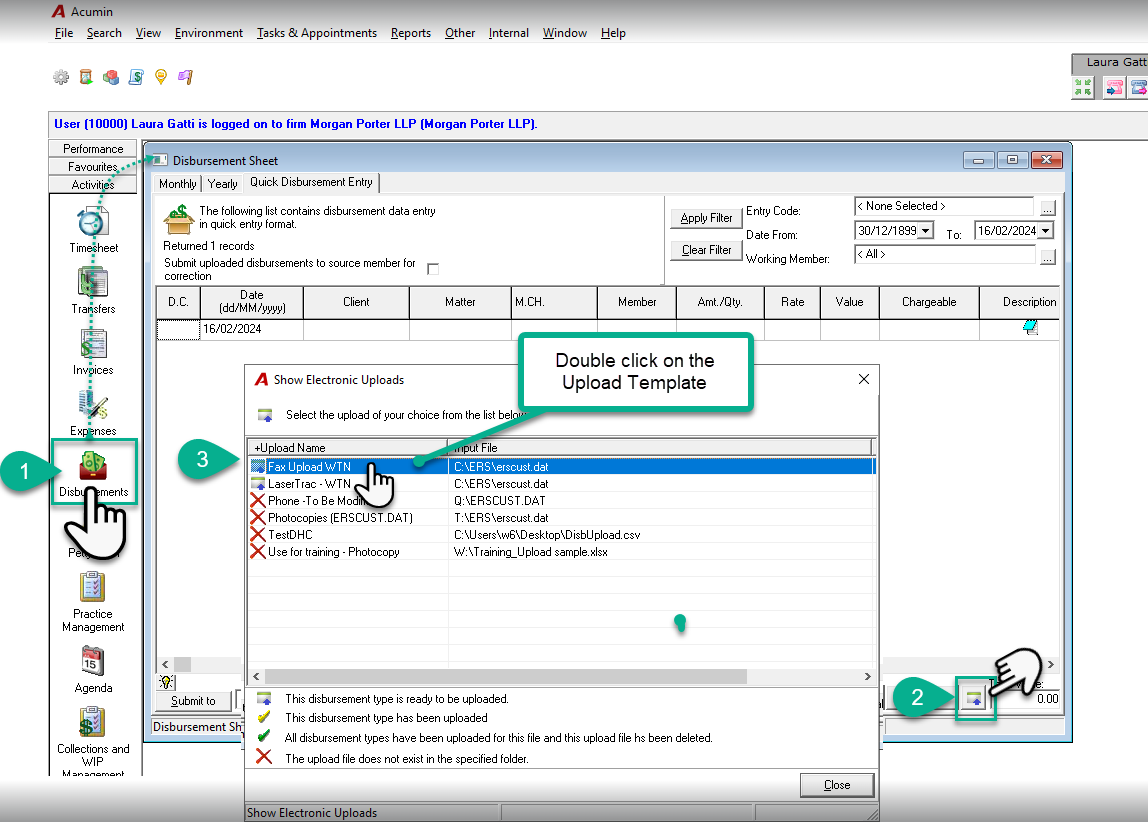Screen dimensions: 1148x822
Task: Open Practice Management in the sidebar
Action: click(x=93, y=602)
